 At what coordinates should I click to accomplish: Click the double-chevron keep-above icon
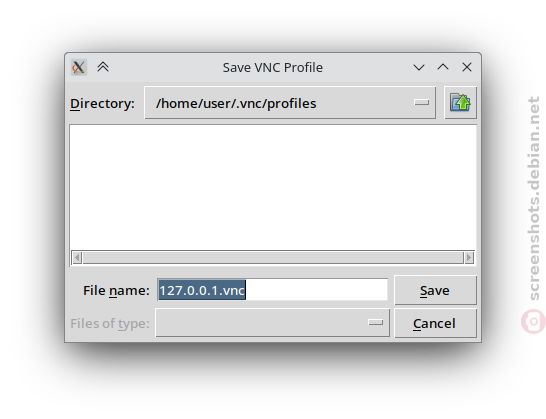click(x=103, y=67)
